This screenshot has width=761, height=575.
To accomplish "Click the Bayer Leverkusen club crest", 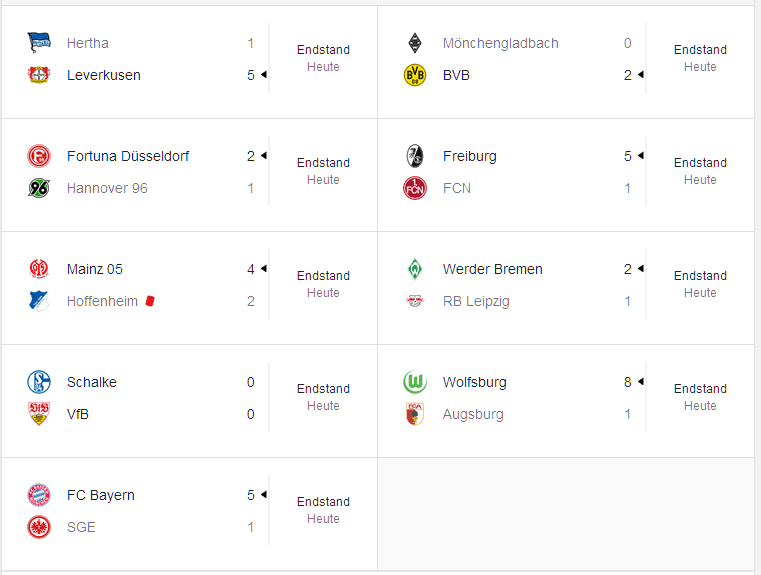I will coord(39,75).
